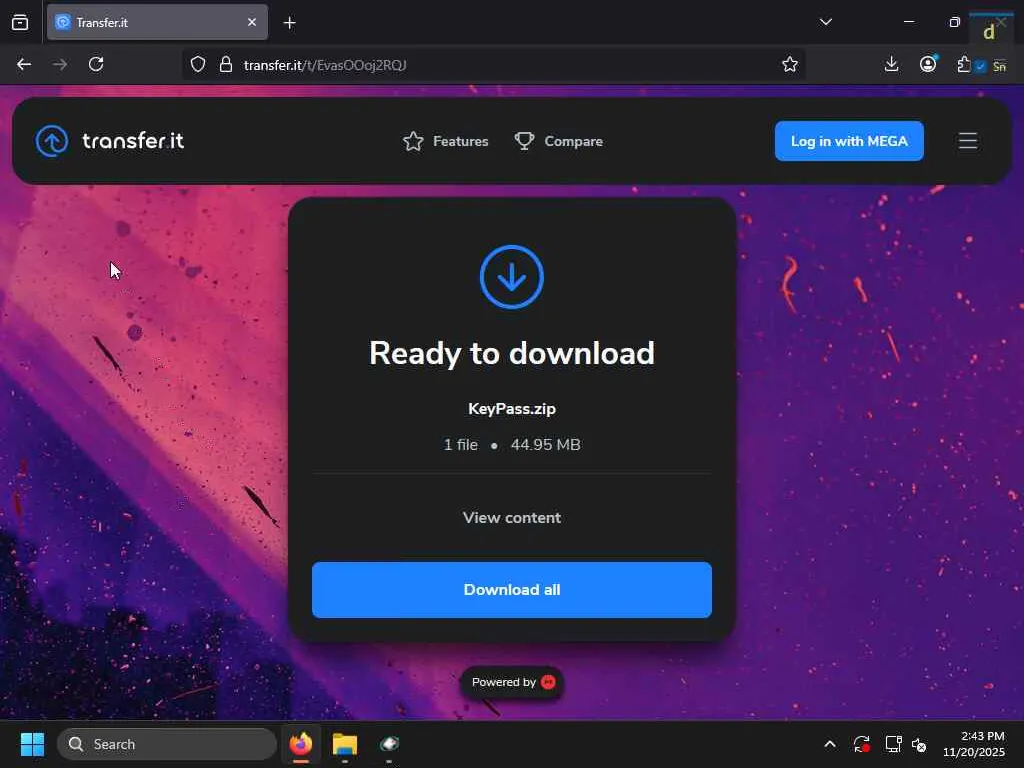
Task: Open the list all tabs dropdown
Action: coord(825,22)
